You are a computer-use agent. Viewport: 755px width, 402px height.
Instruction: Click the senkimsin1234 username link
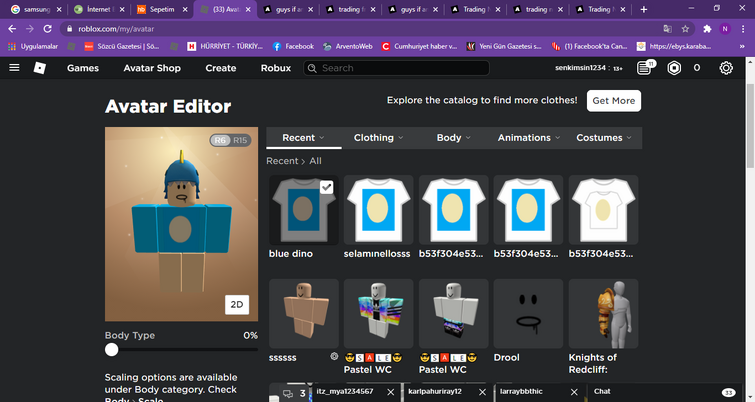tap(581, 68)
